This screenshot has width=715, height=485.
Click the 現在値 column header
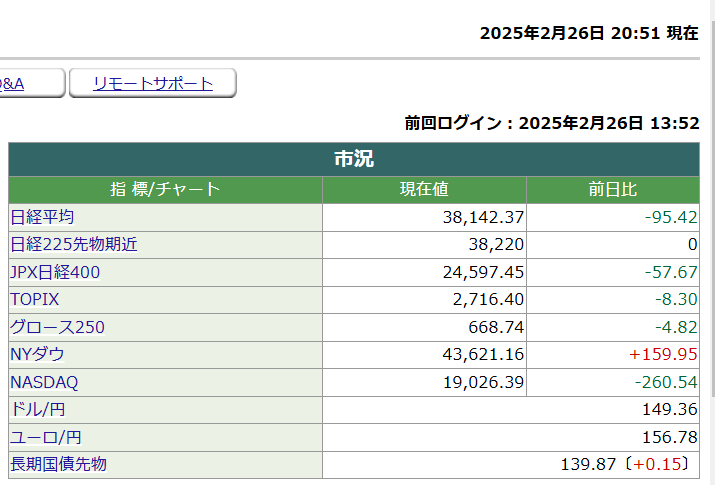424,190
